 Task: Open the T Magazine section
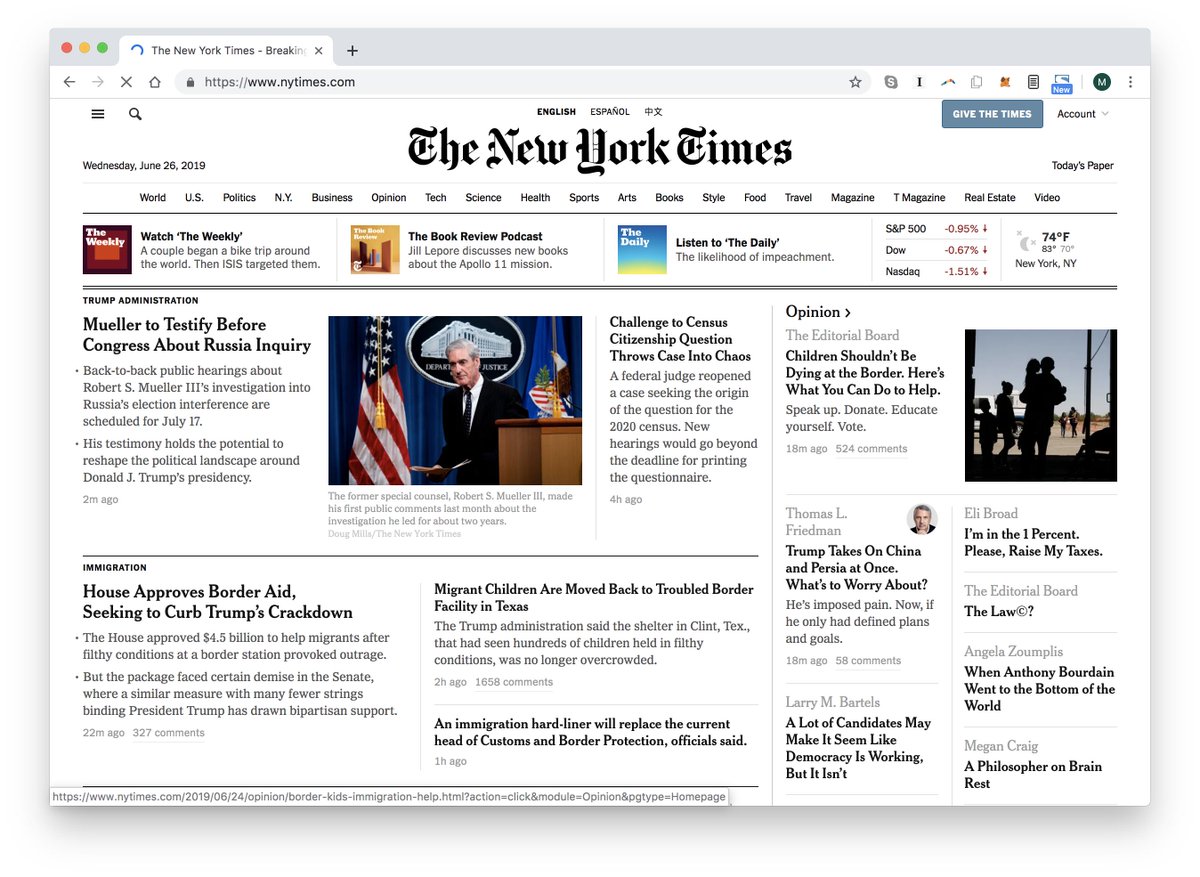click(x=919, y=198)
